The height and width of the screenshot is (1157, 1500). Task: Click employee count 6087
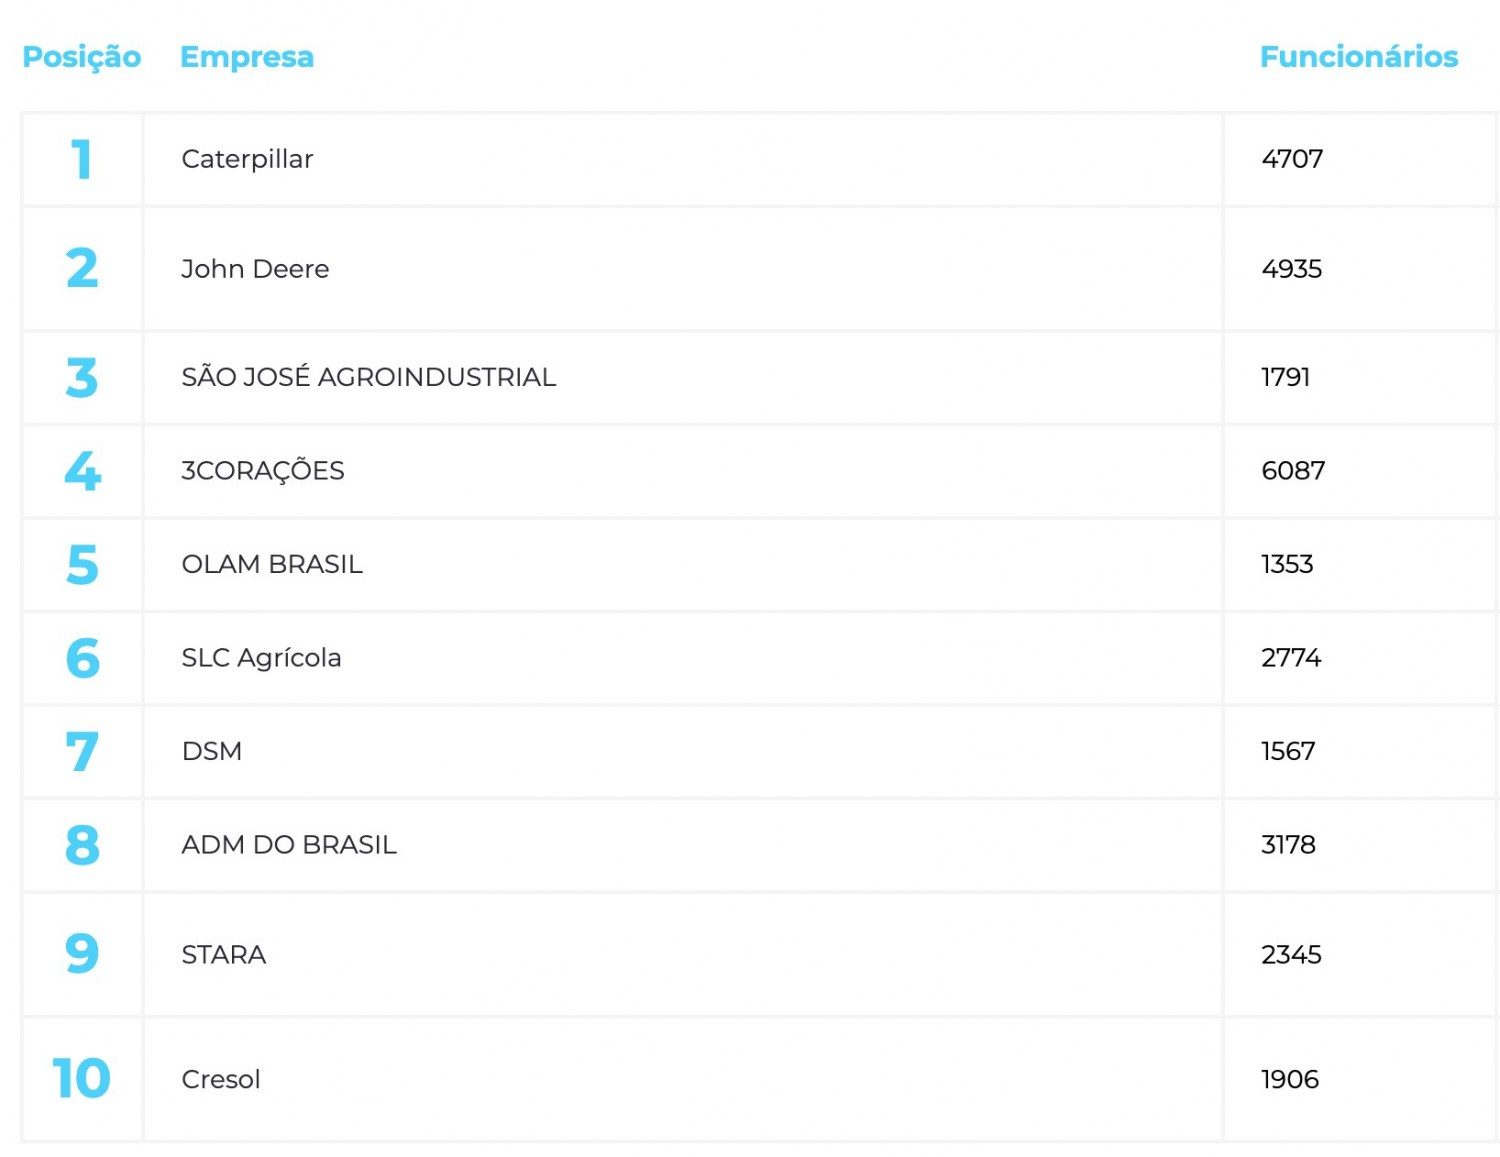click(x=1293, y=470)
